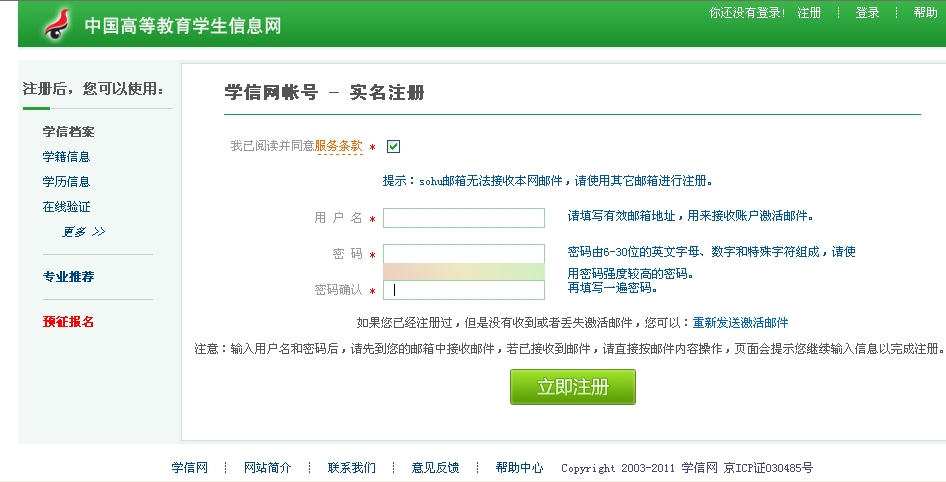Open 帮助中心 footer link

[519, 468]
